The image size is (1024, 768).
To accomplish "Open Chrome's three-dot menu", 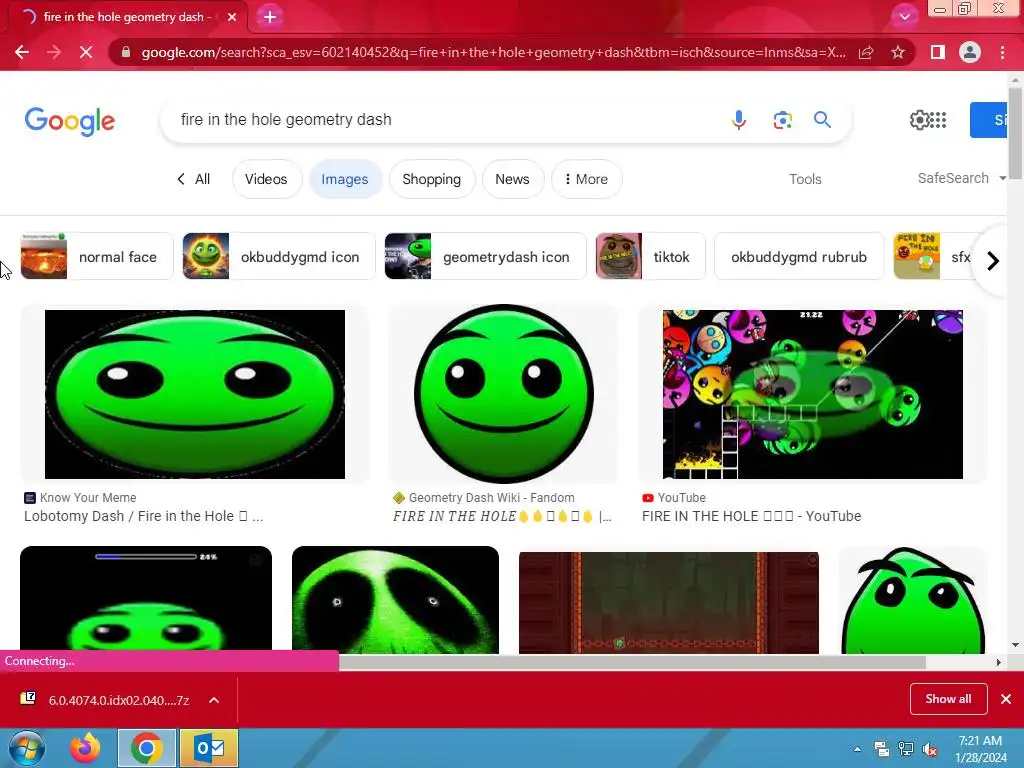I will [1002, 52].
